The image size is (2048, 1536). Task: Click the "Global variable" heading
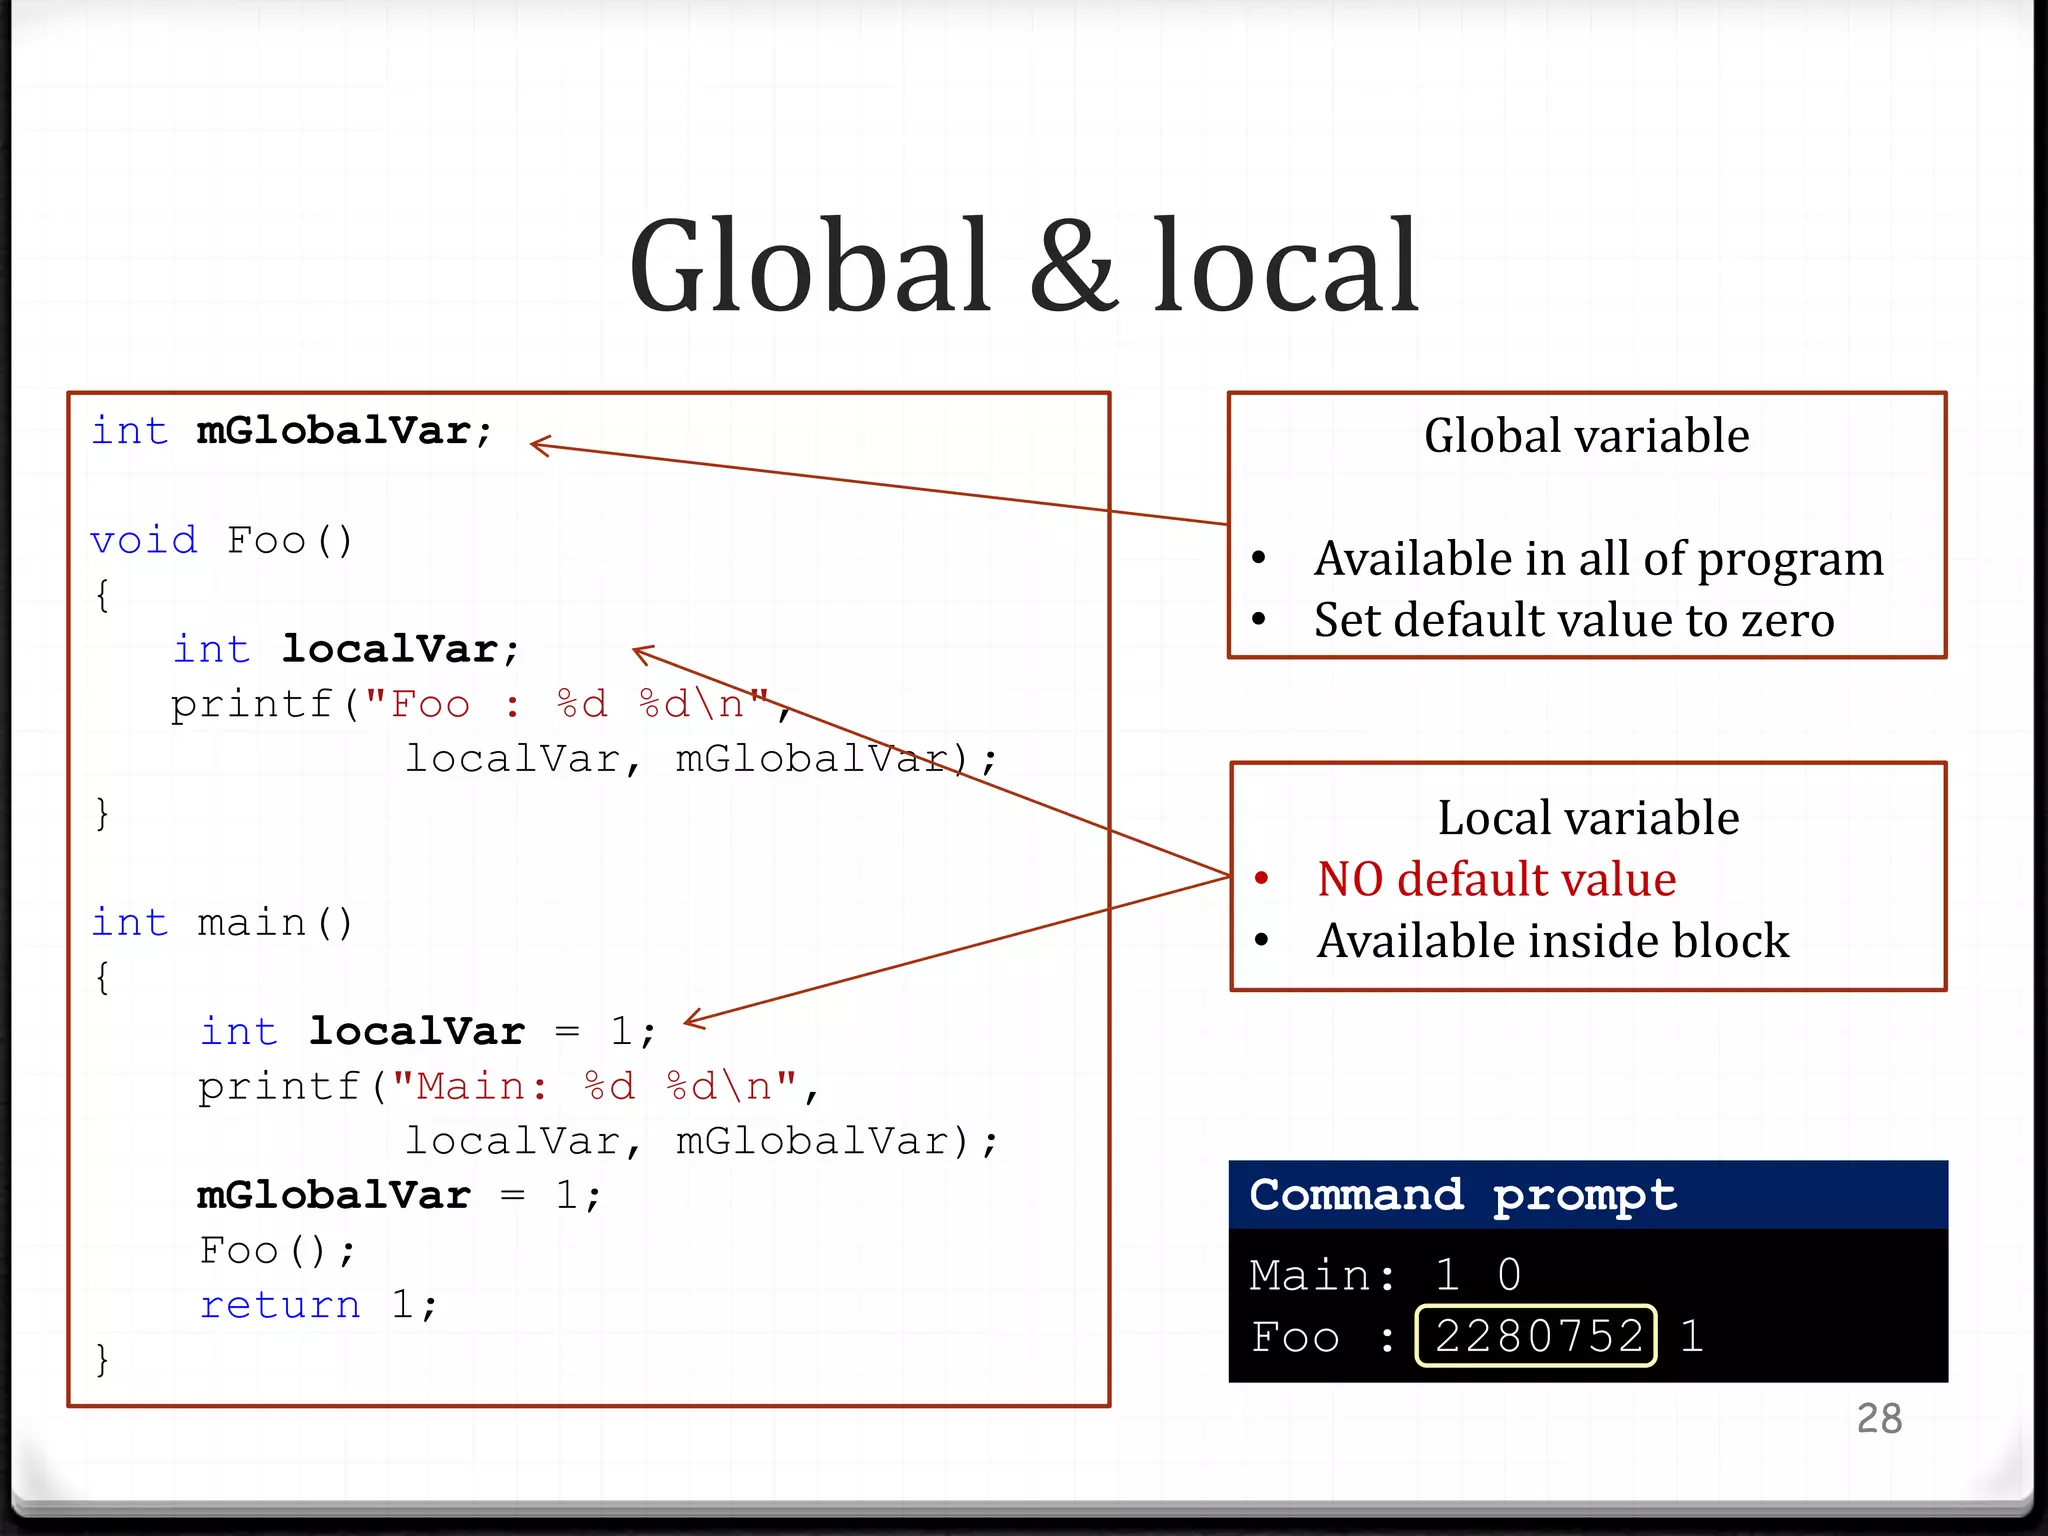1587,436
